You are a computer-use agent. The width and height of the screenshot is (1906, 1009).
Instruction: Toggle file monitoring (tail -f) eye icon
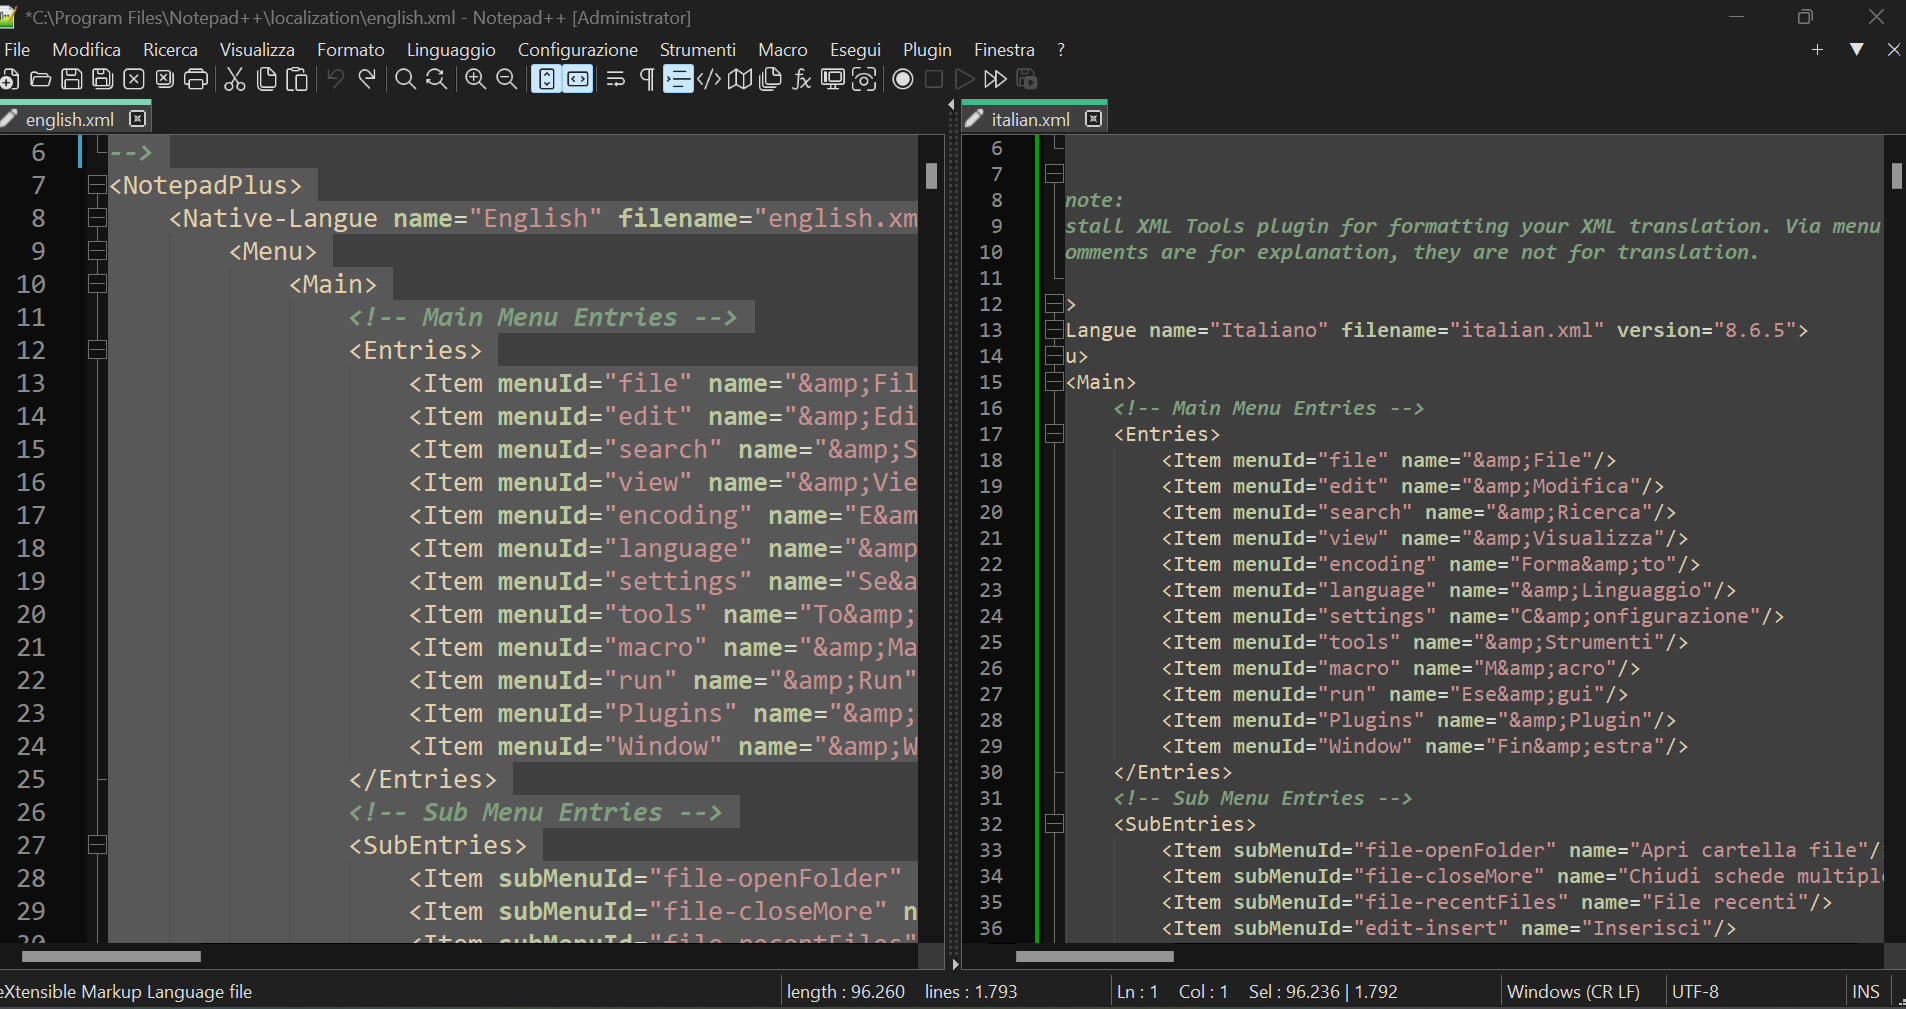click(x=864, y=79)
